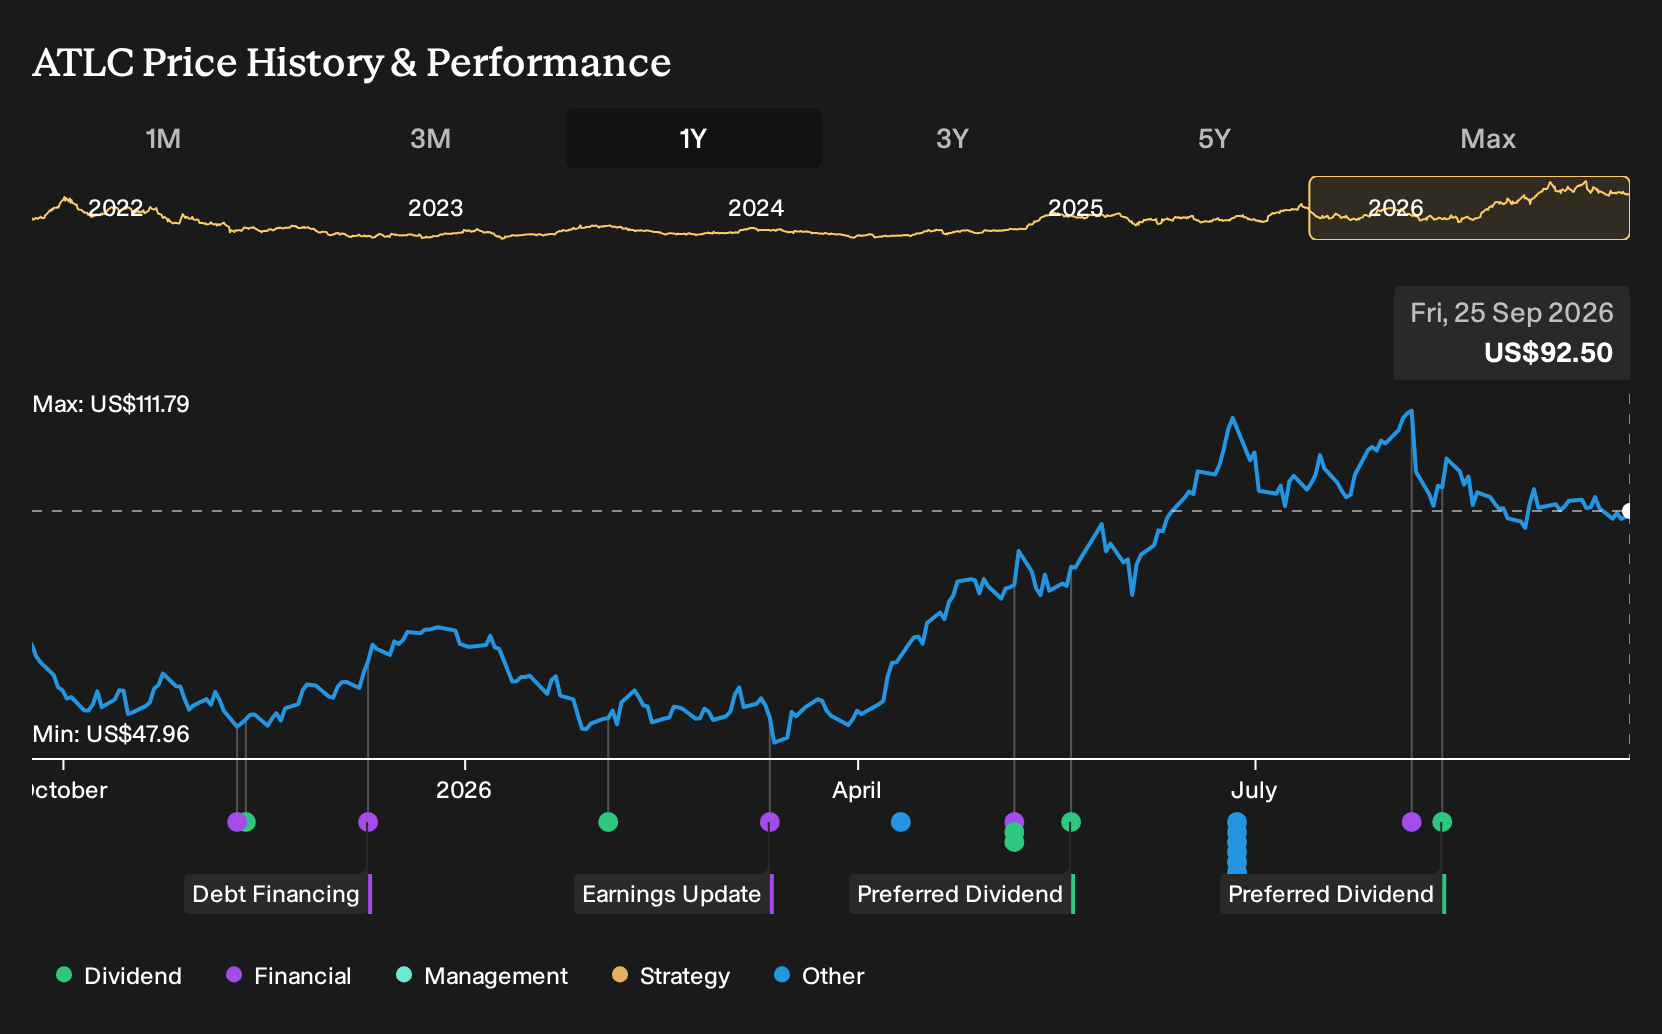Click the purple financial marker in early November
Image resolution: width=1662 pixels, height=1034 pixels.
point(236,822)
